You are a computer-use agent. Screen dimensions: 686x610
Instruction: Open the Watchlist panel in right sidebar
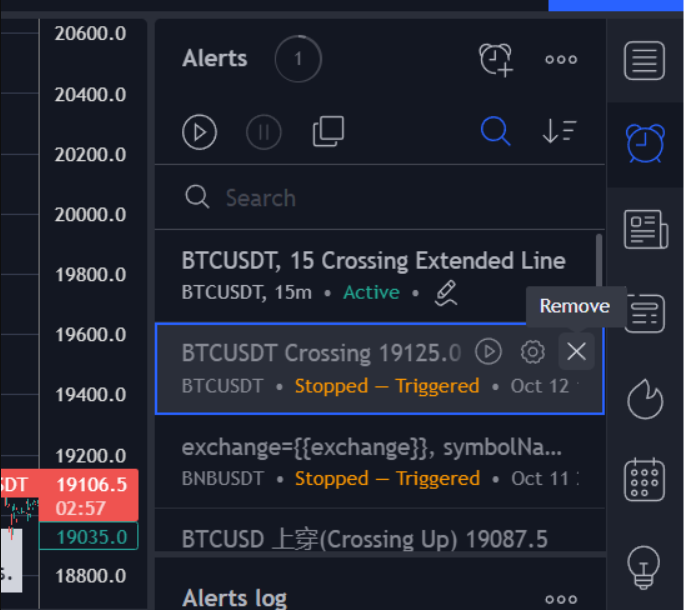coord(644,61)
